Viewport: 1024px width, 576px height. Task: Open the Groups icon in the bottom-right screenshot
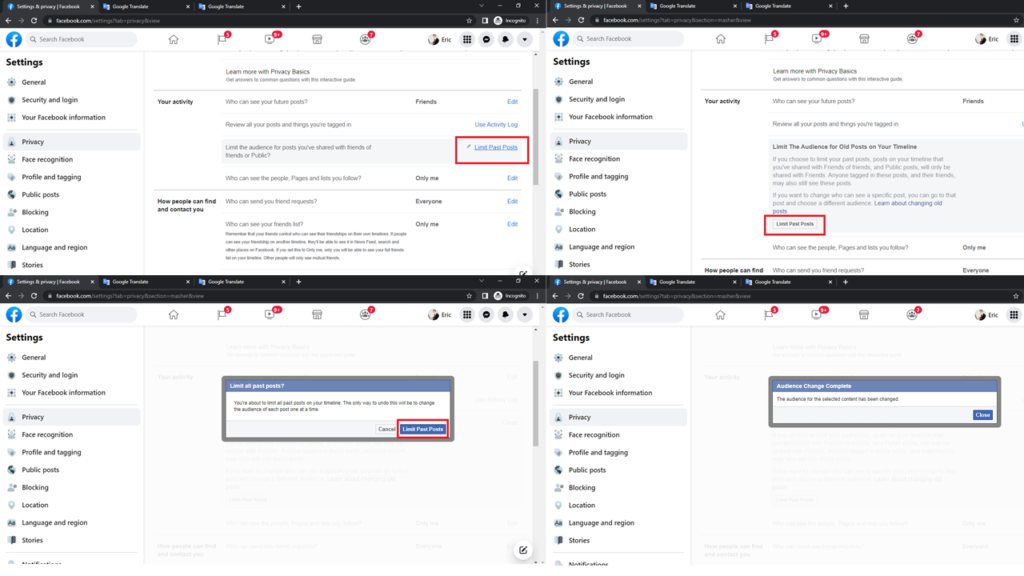[912, 314]
